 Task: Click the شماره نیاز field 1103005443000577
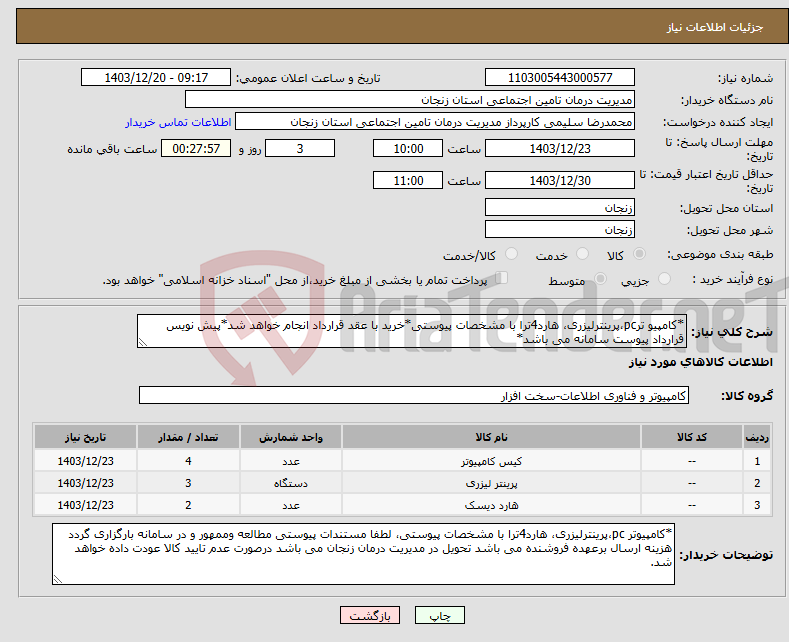tap(560, 77)
